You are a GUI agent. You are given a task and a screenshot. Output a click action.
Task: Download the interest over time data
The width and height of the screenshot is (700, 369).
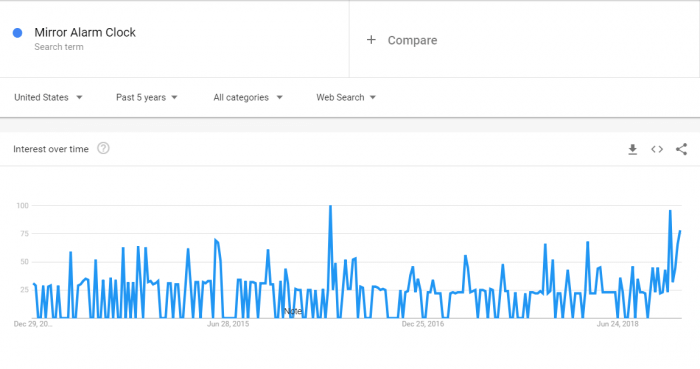[633, 149]
